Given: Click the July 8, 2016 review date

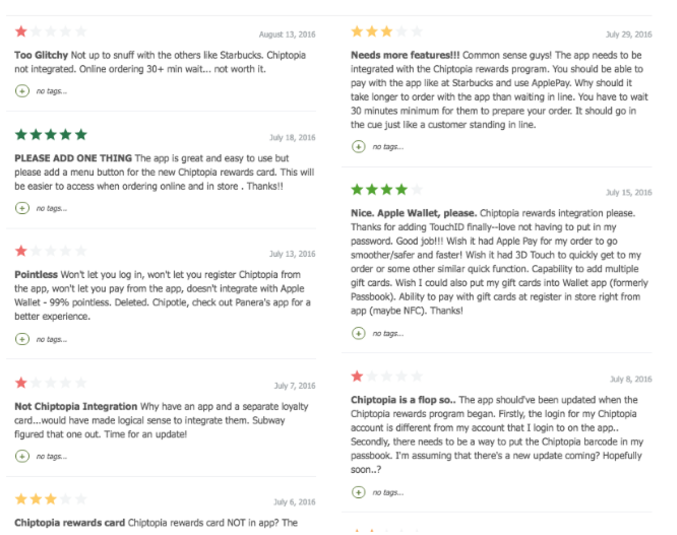Looking at the screenshot, I should click(x=631, y=379).
